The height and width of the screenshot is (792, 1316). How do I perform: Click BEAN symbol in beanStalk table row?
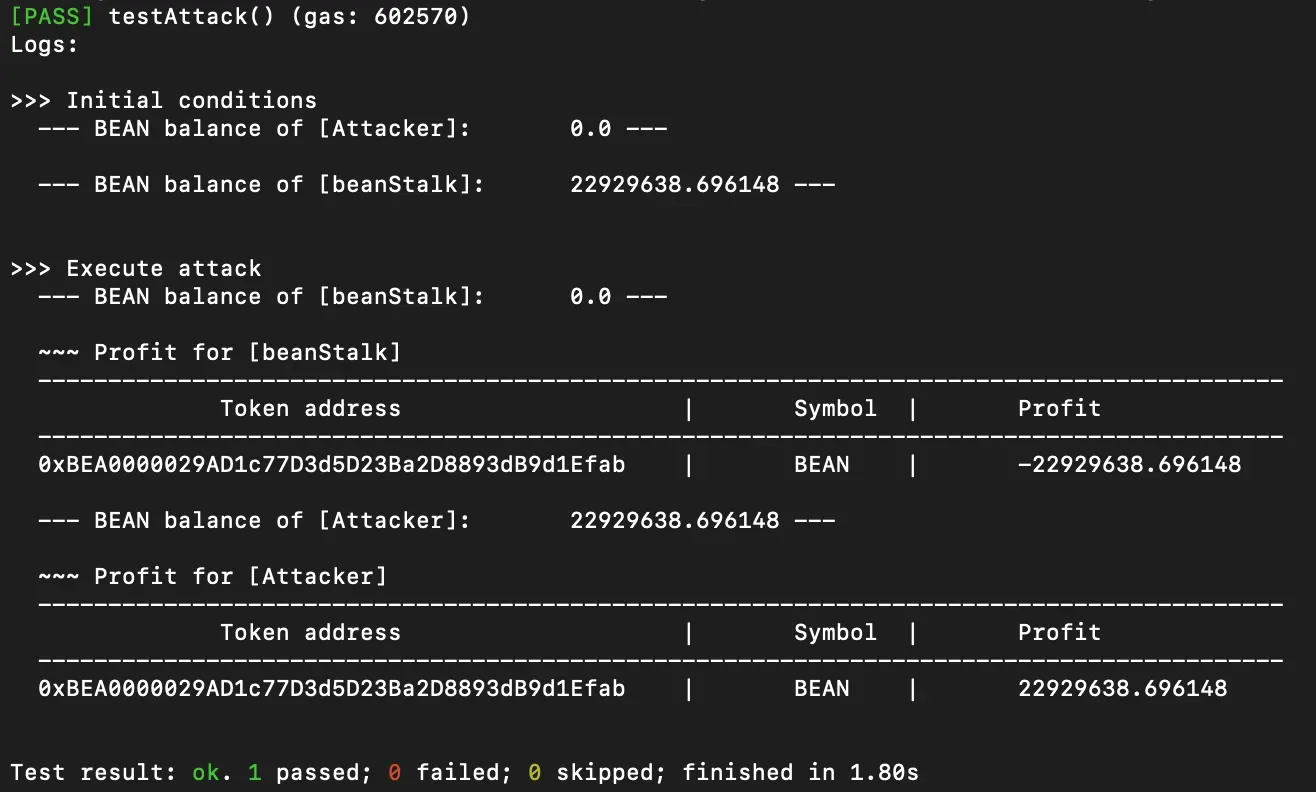click(x=821, y=465)
